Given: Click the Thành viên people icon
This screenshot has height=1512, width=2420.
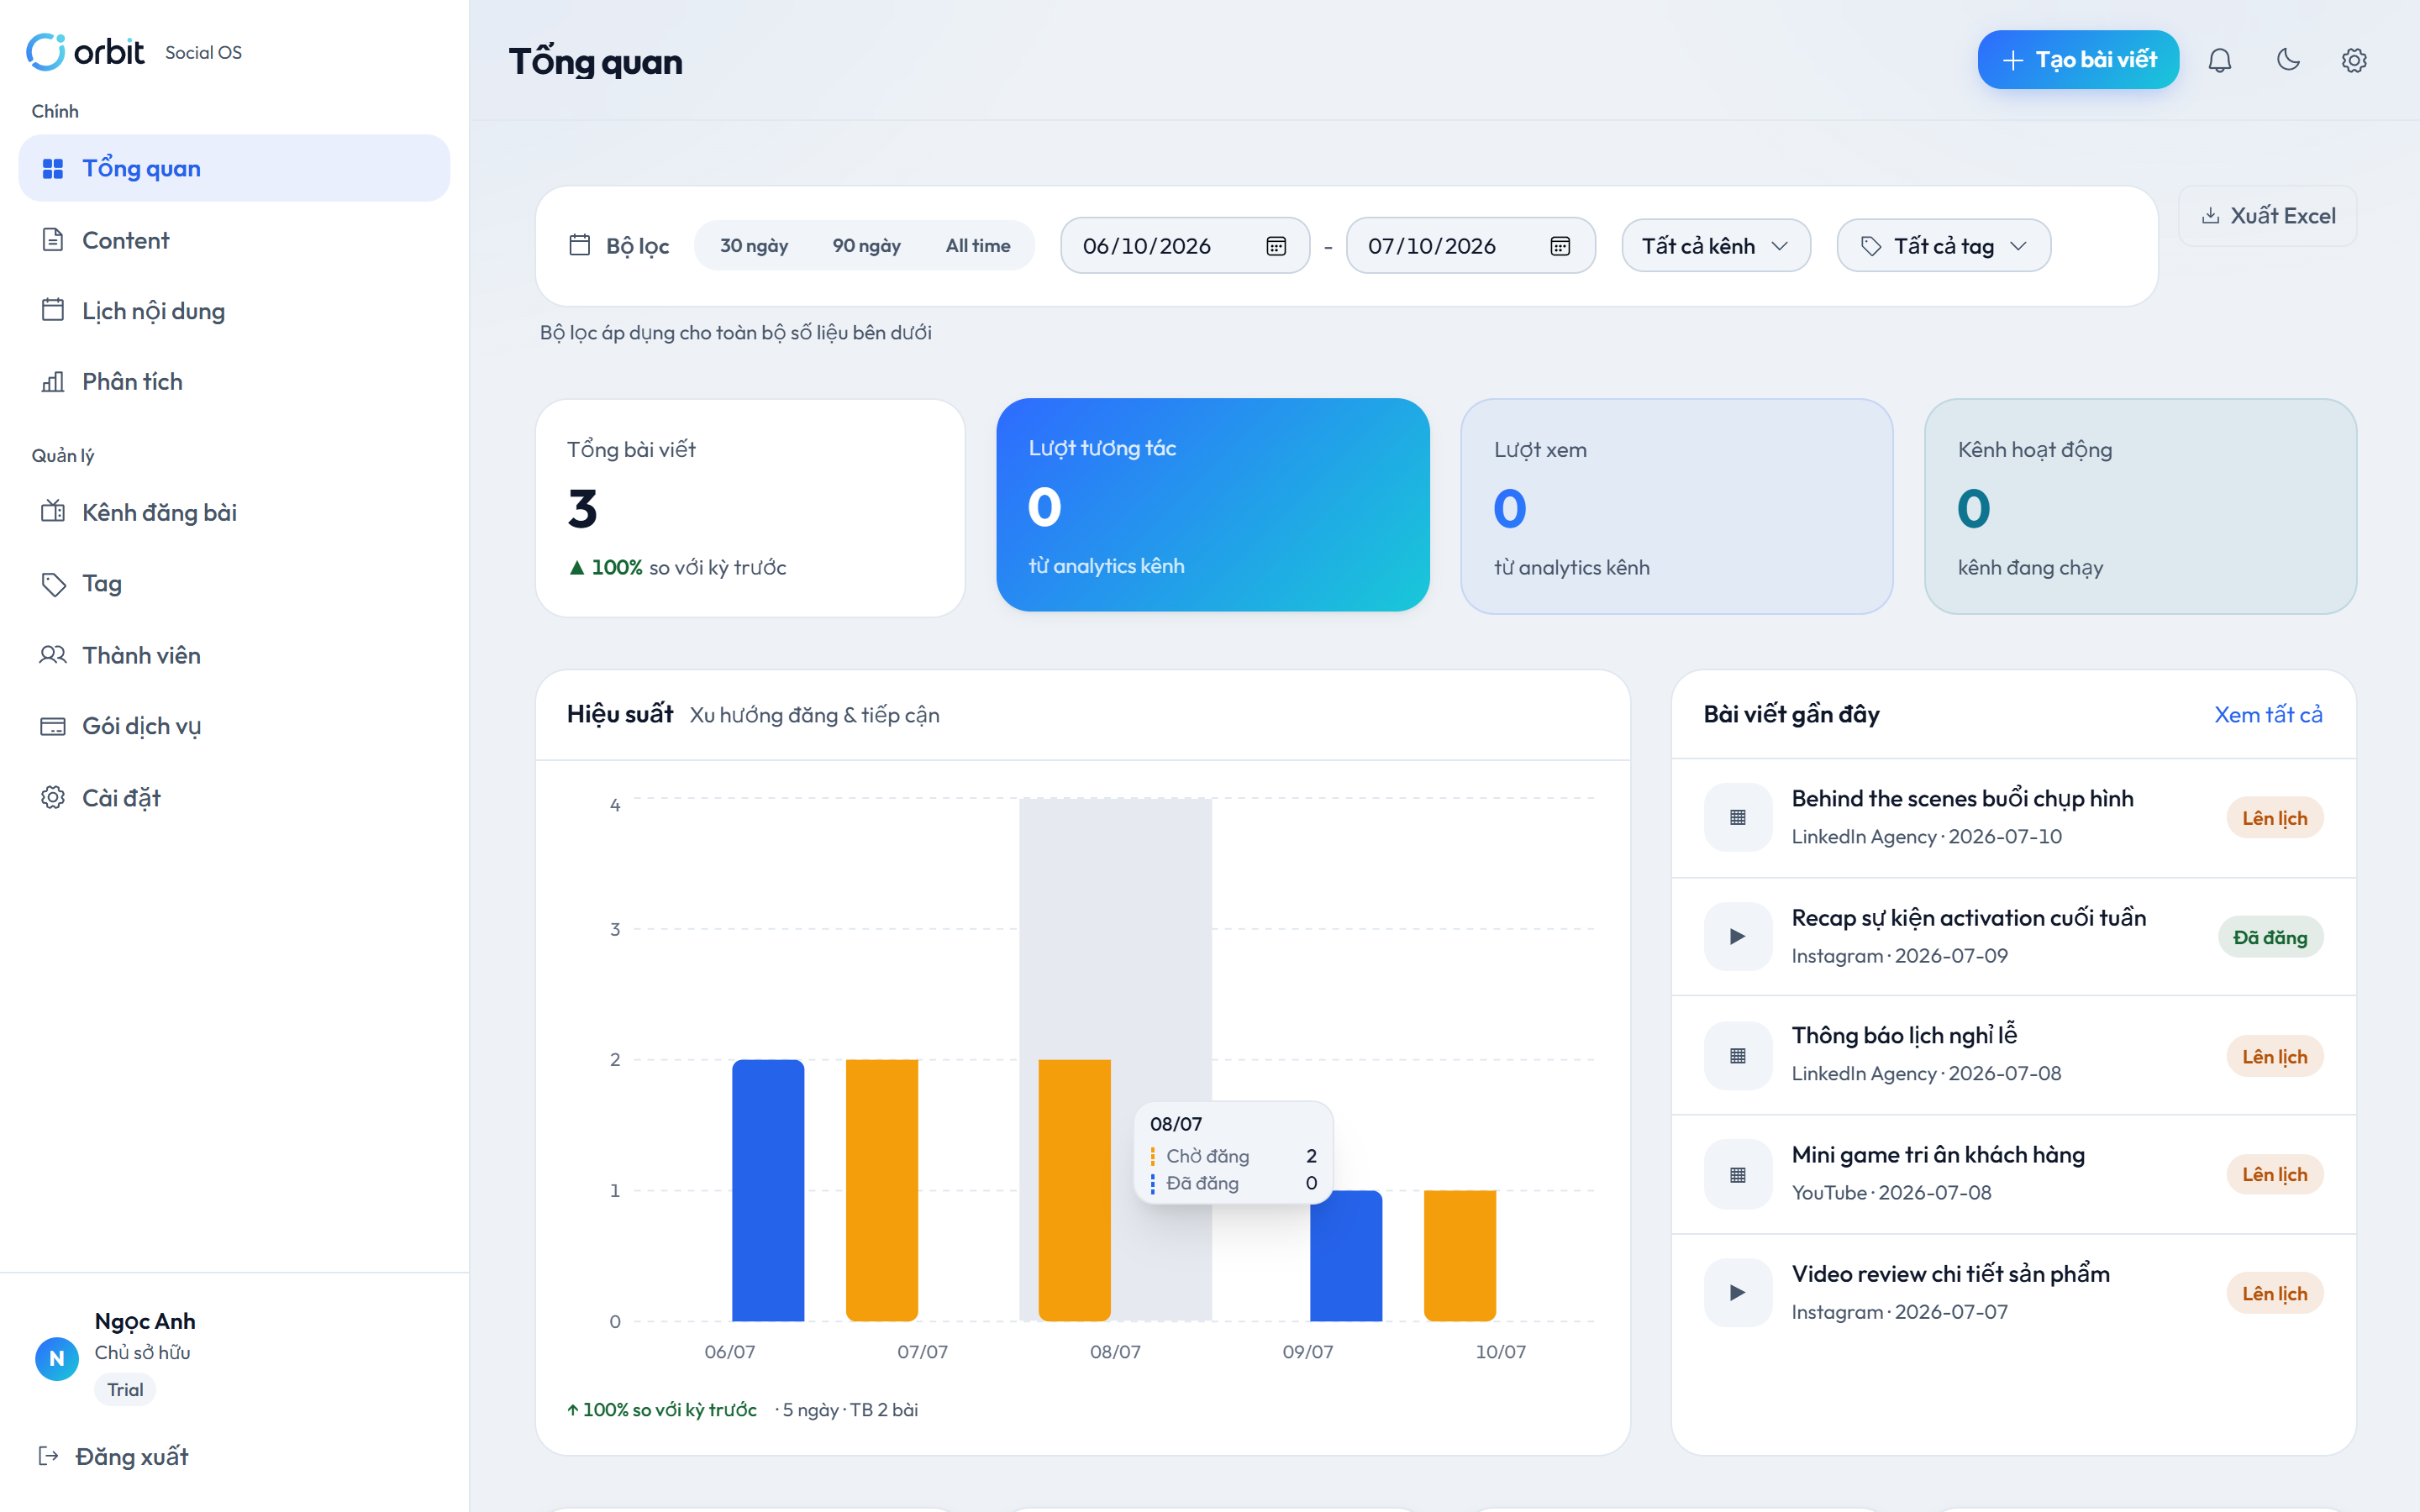Looking at the screenshot, I should tap(53, 655).
